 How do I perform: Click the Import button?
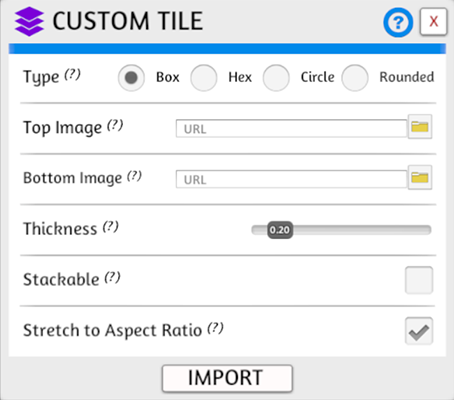(x=227, y=378)
